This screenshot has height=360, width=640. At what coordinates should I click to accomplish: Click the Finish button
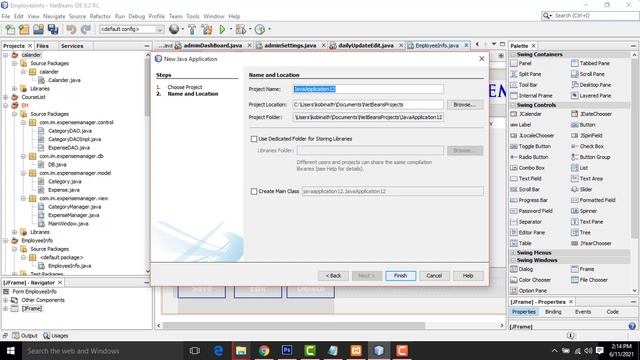coord(400,276)
